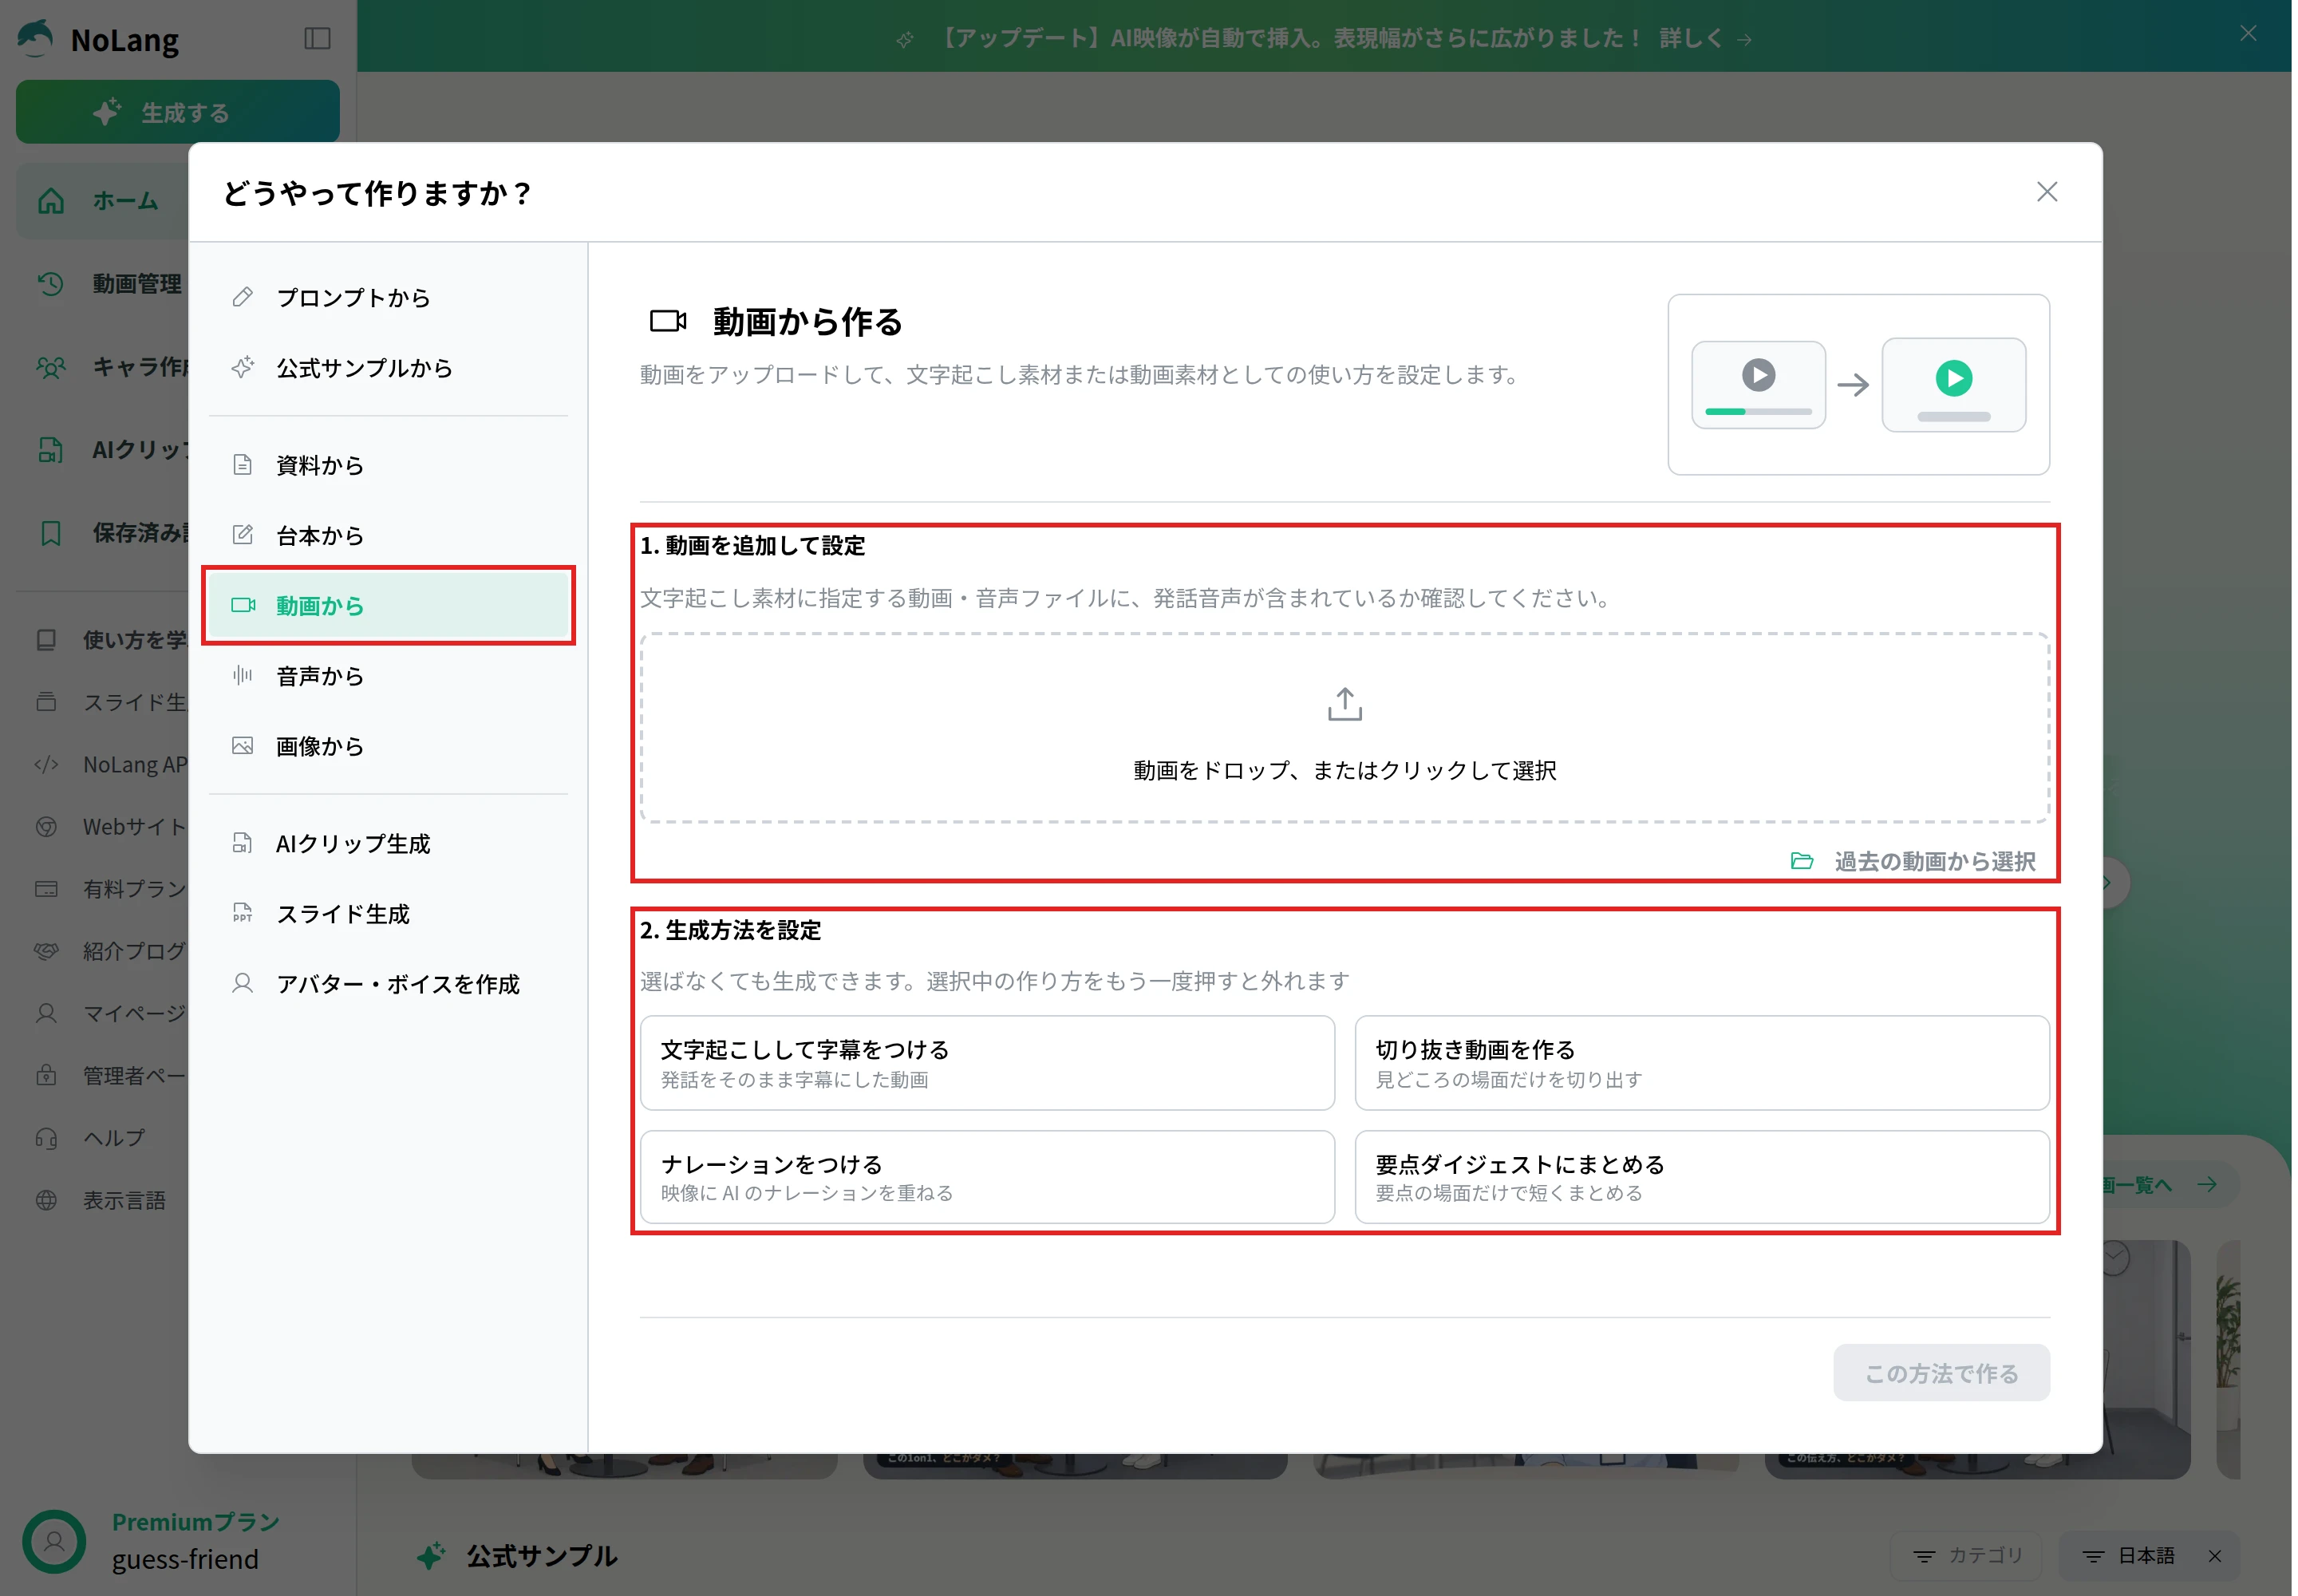Viewport: 2298px width, 1596px height.
Task: Open アバター・ボイスを作成
Action: point(388,983)
